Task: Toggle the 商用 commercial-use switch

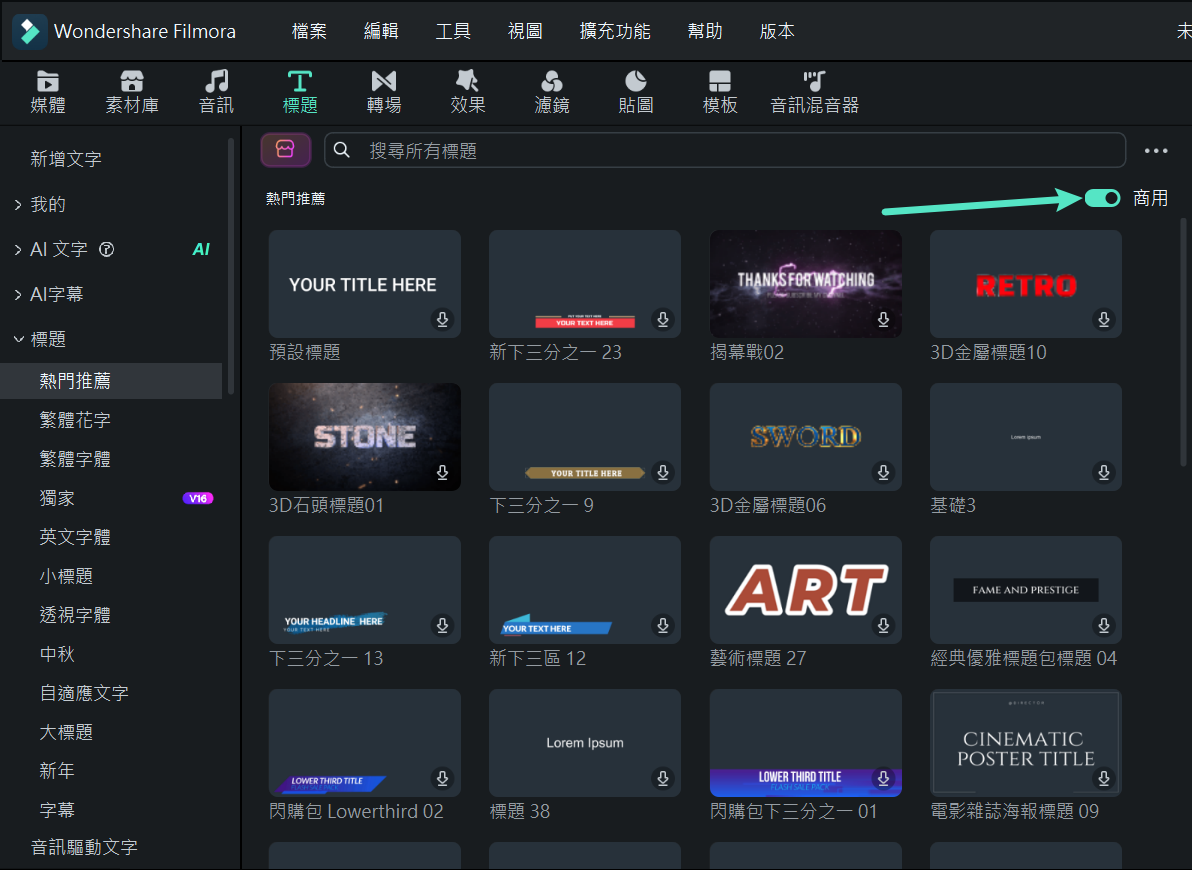Action: coord(1102,198)
